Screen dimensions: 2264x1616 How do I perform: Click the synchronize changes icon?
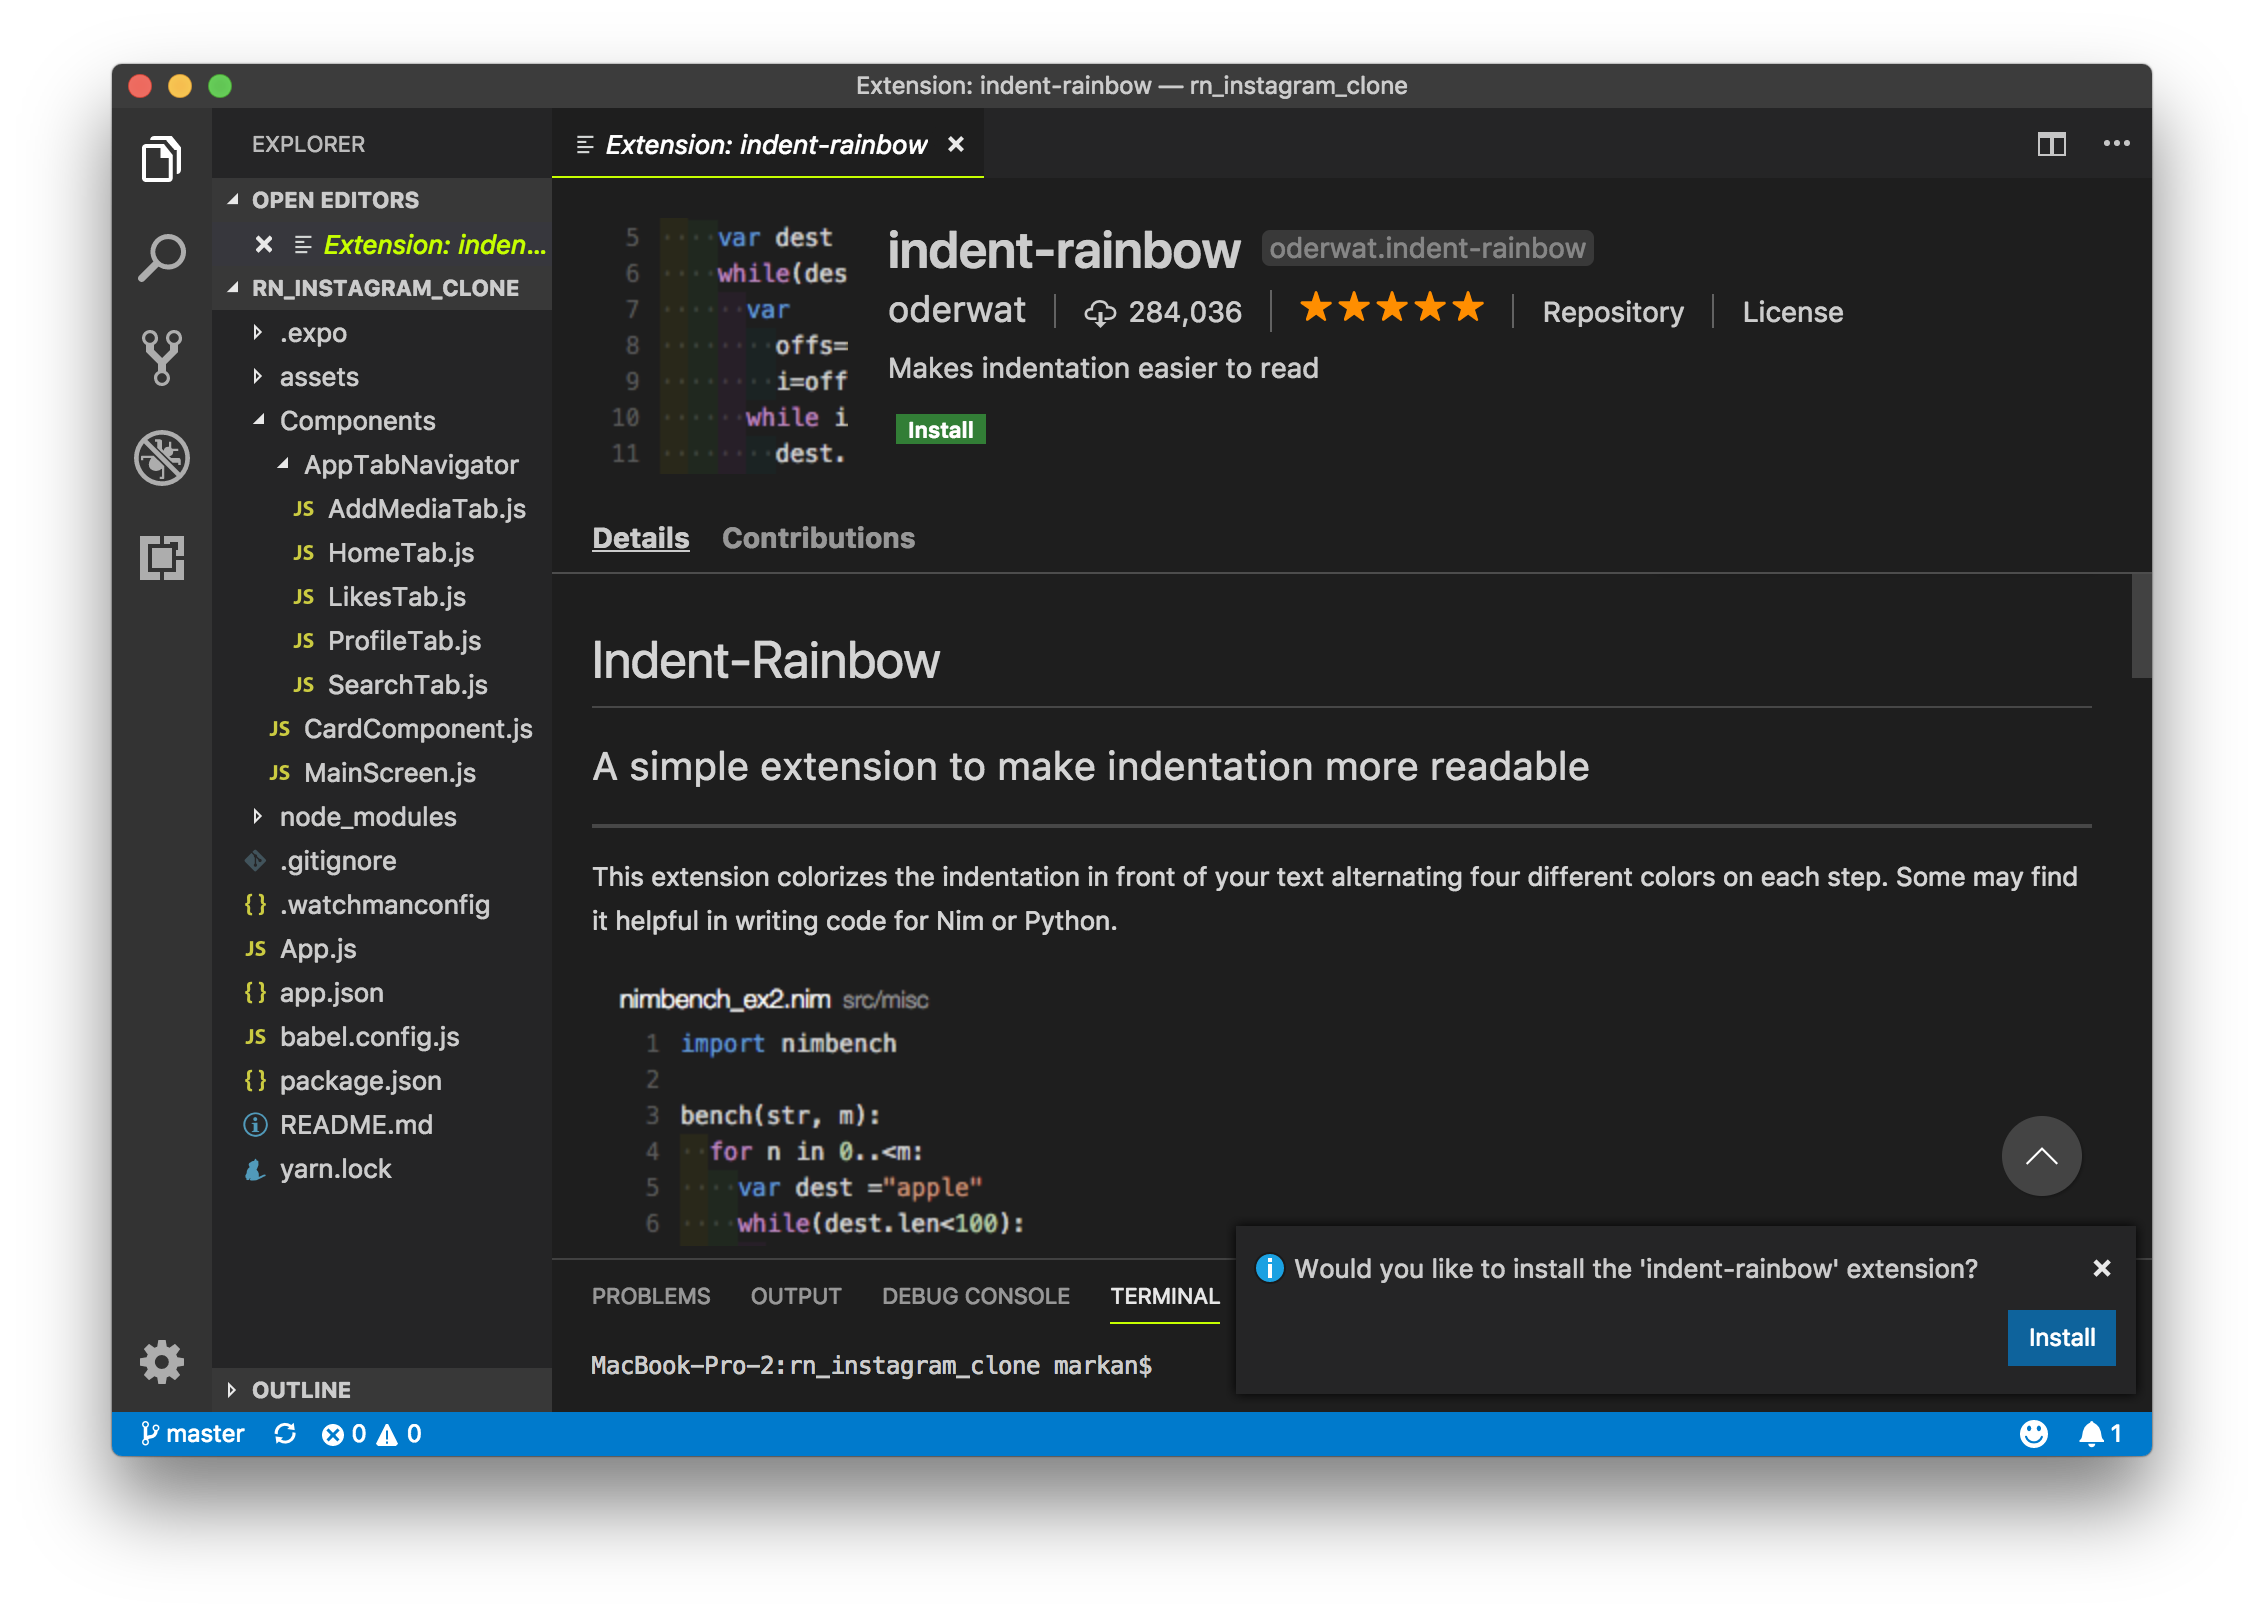285,1434
